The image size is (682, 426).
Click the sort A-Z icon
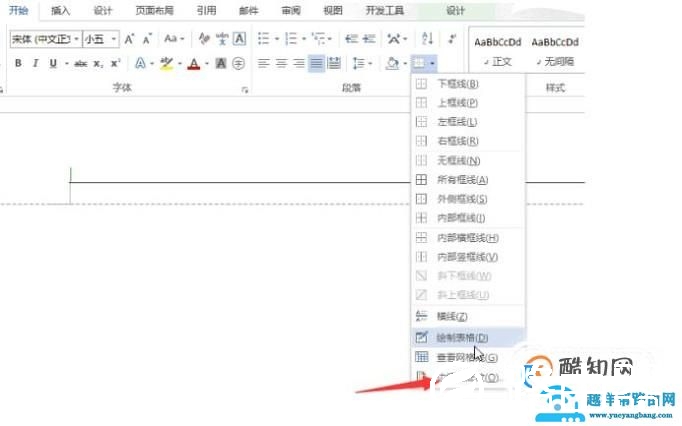tap(427, 39)
